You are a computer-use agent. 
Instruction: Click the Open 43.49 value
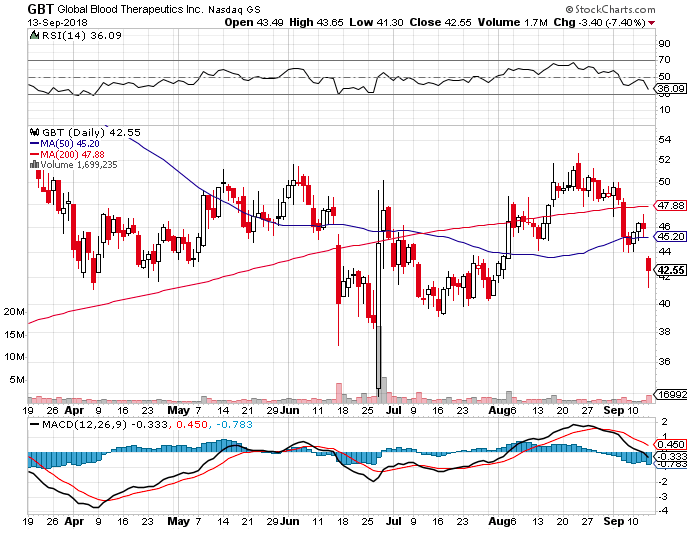(x=254, y=22)
